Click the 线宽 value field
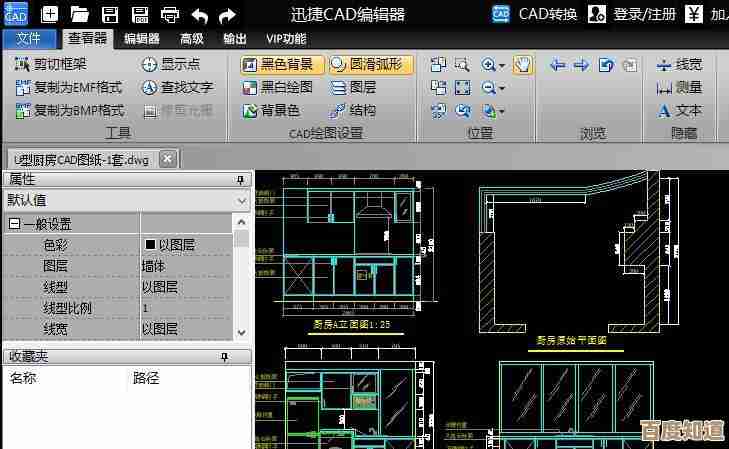This screenshot has height=449, width=729. [186, 329]
